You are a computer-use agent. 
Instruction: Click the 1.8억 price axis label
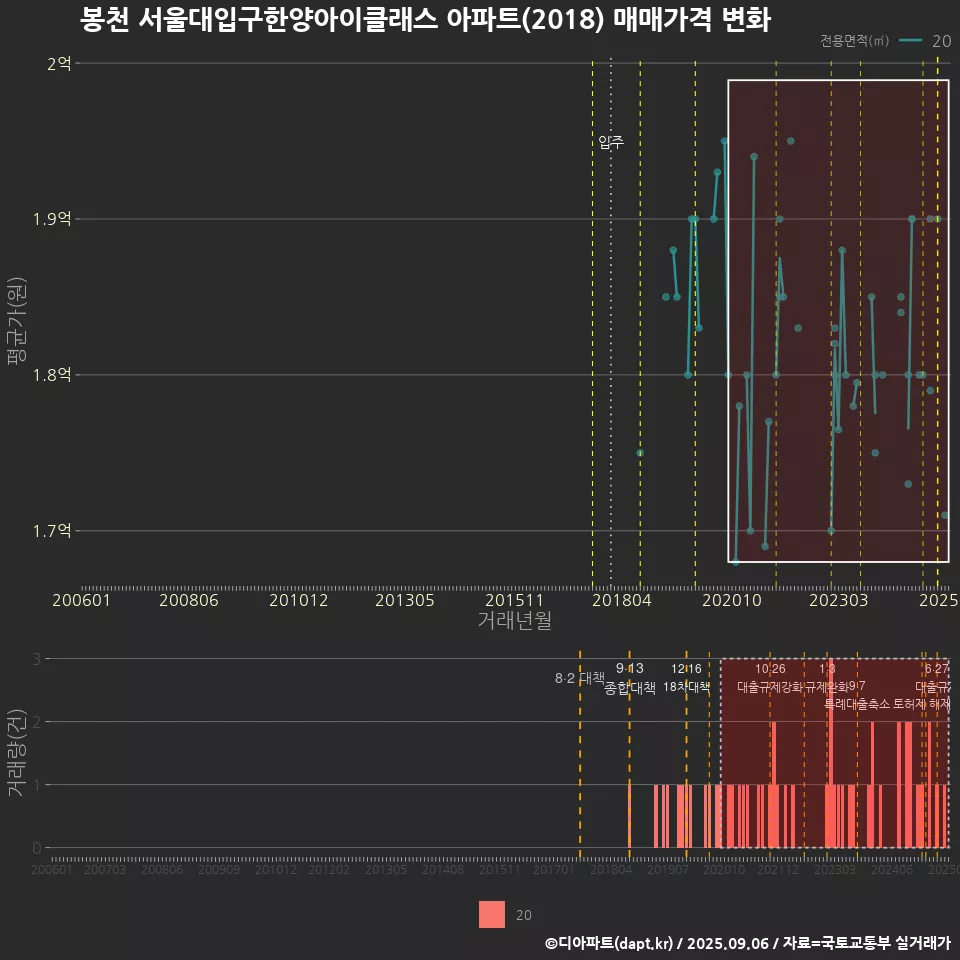(x=53, y=375)
